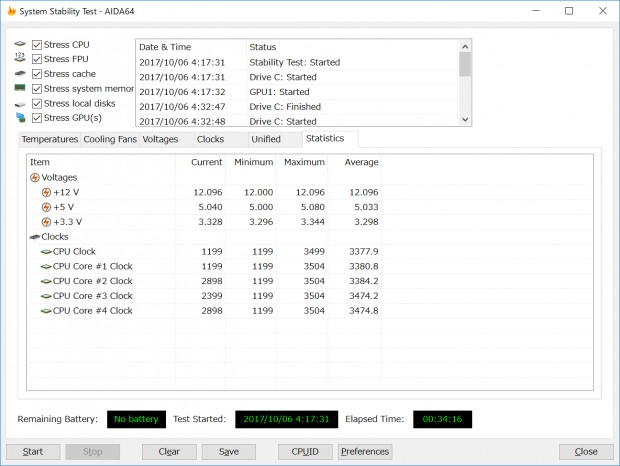Select the 'Drive C: Finished' log entry
The width and height of the screenshot is (620, 466).
pos(285,107)
